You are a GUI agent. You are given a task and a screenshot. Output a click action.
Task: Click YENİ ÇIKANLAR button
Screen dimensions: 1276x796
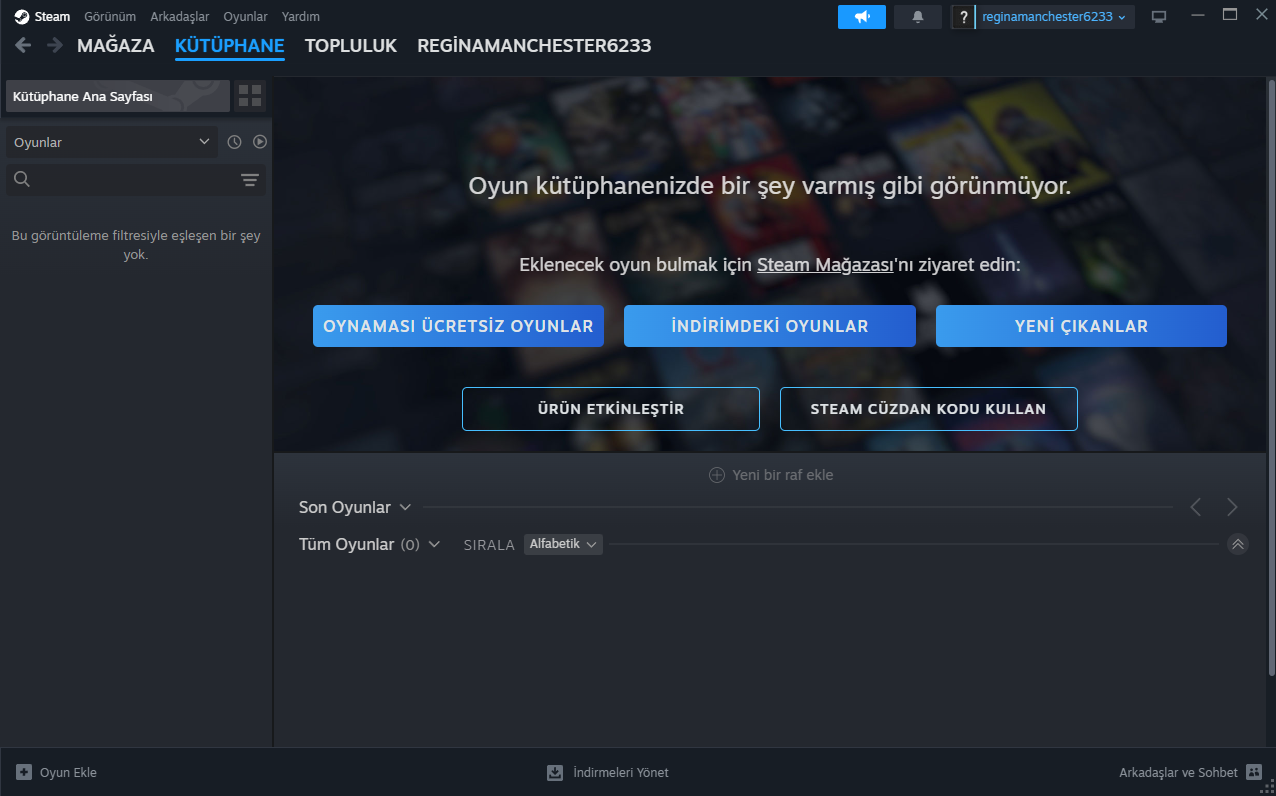point(1081,326)
